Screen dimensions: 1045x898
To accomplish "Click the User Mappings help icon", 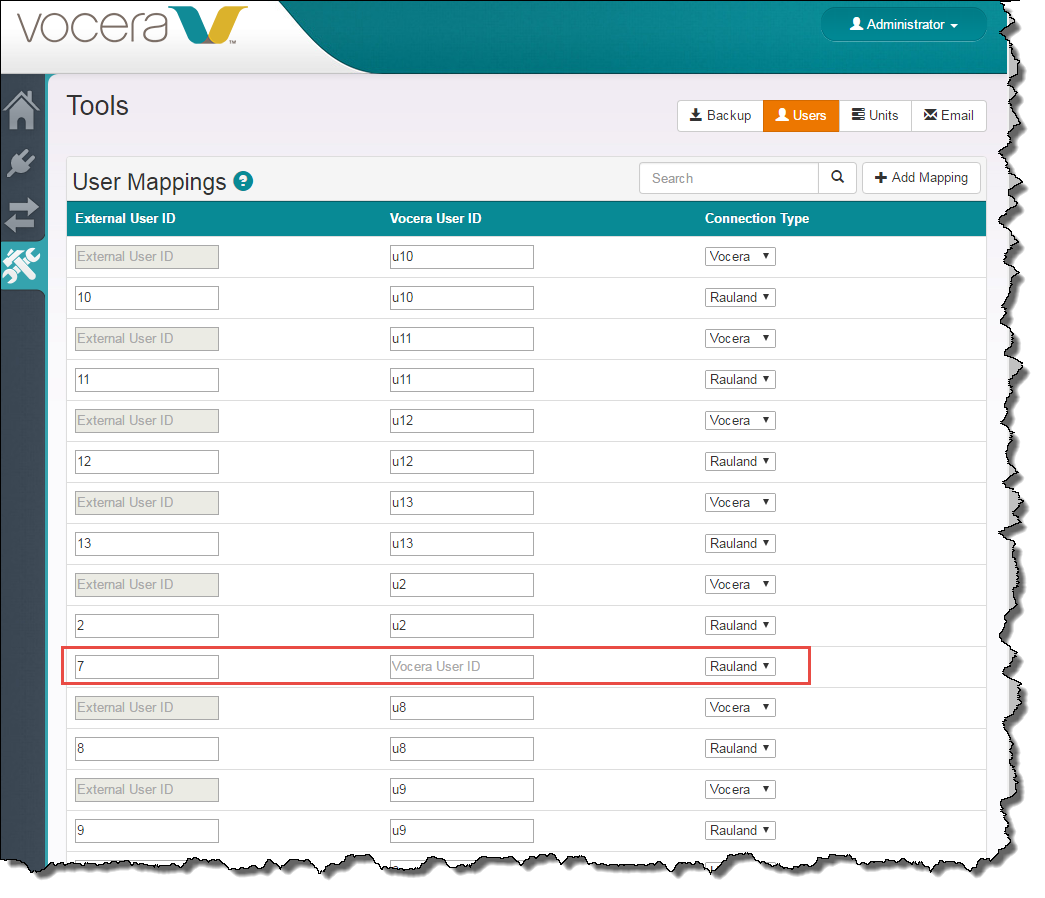I will 243,181.
